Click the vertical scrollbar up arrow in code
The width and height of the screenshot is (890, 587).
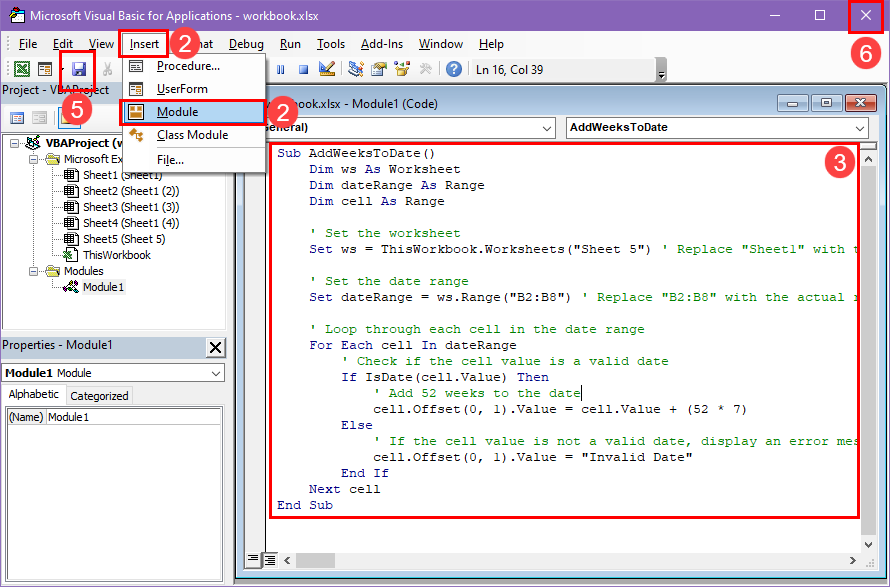(868, 160)
